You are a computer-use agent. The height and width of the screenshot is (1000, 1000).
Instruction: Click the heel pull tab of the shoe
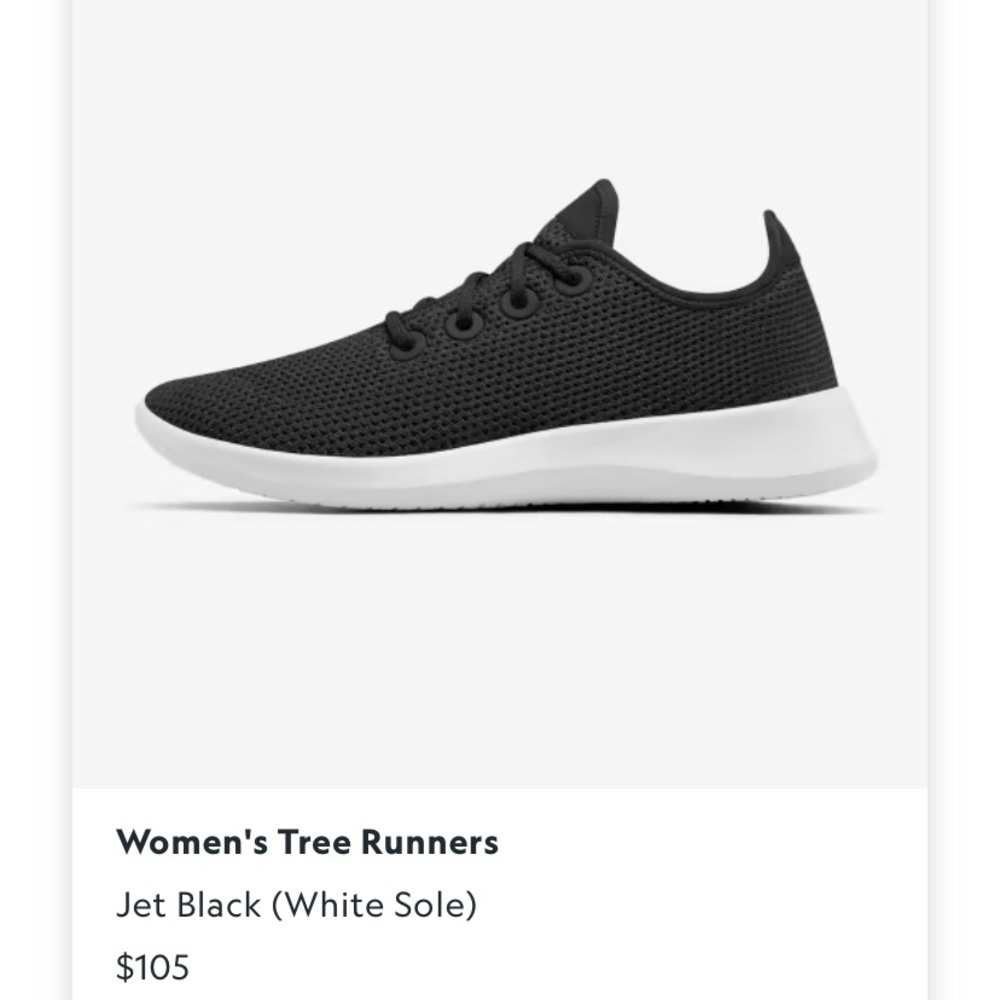[x=781, y=239]
